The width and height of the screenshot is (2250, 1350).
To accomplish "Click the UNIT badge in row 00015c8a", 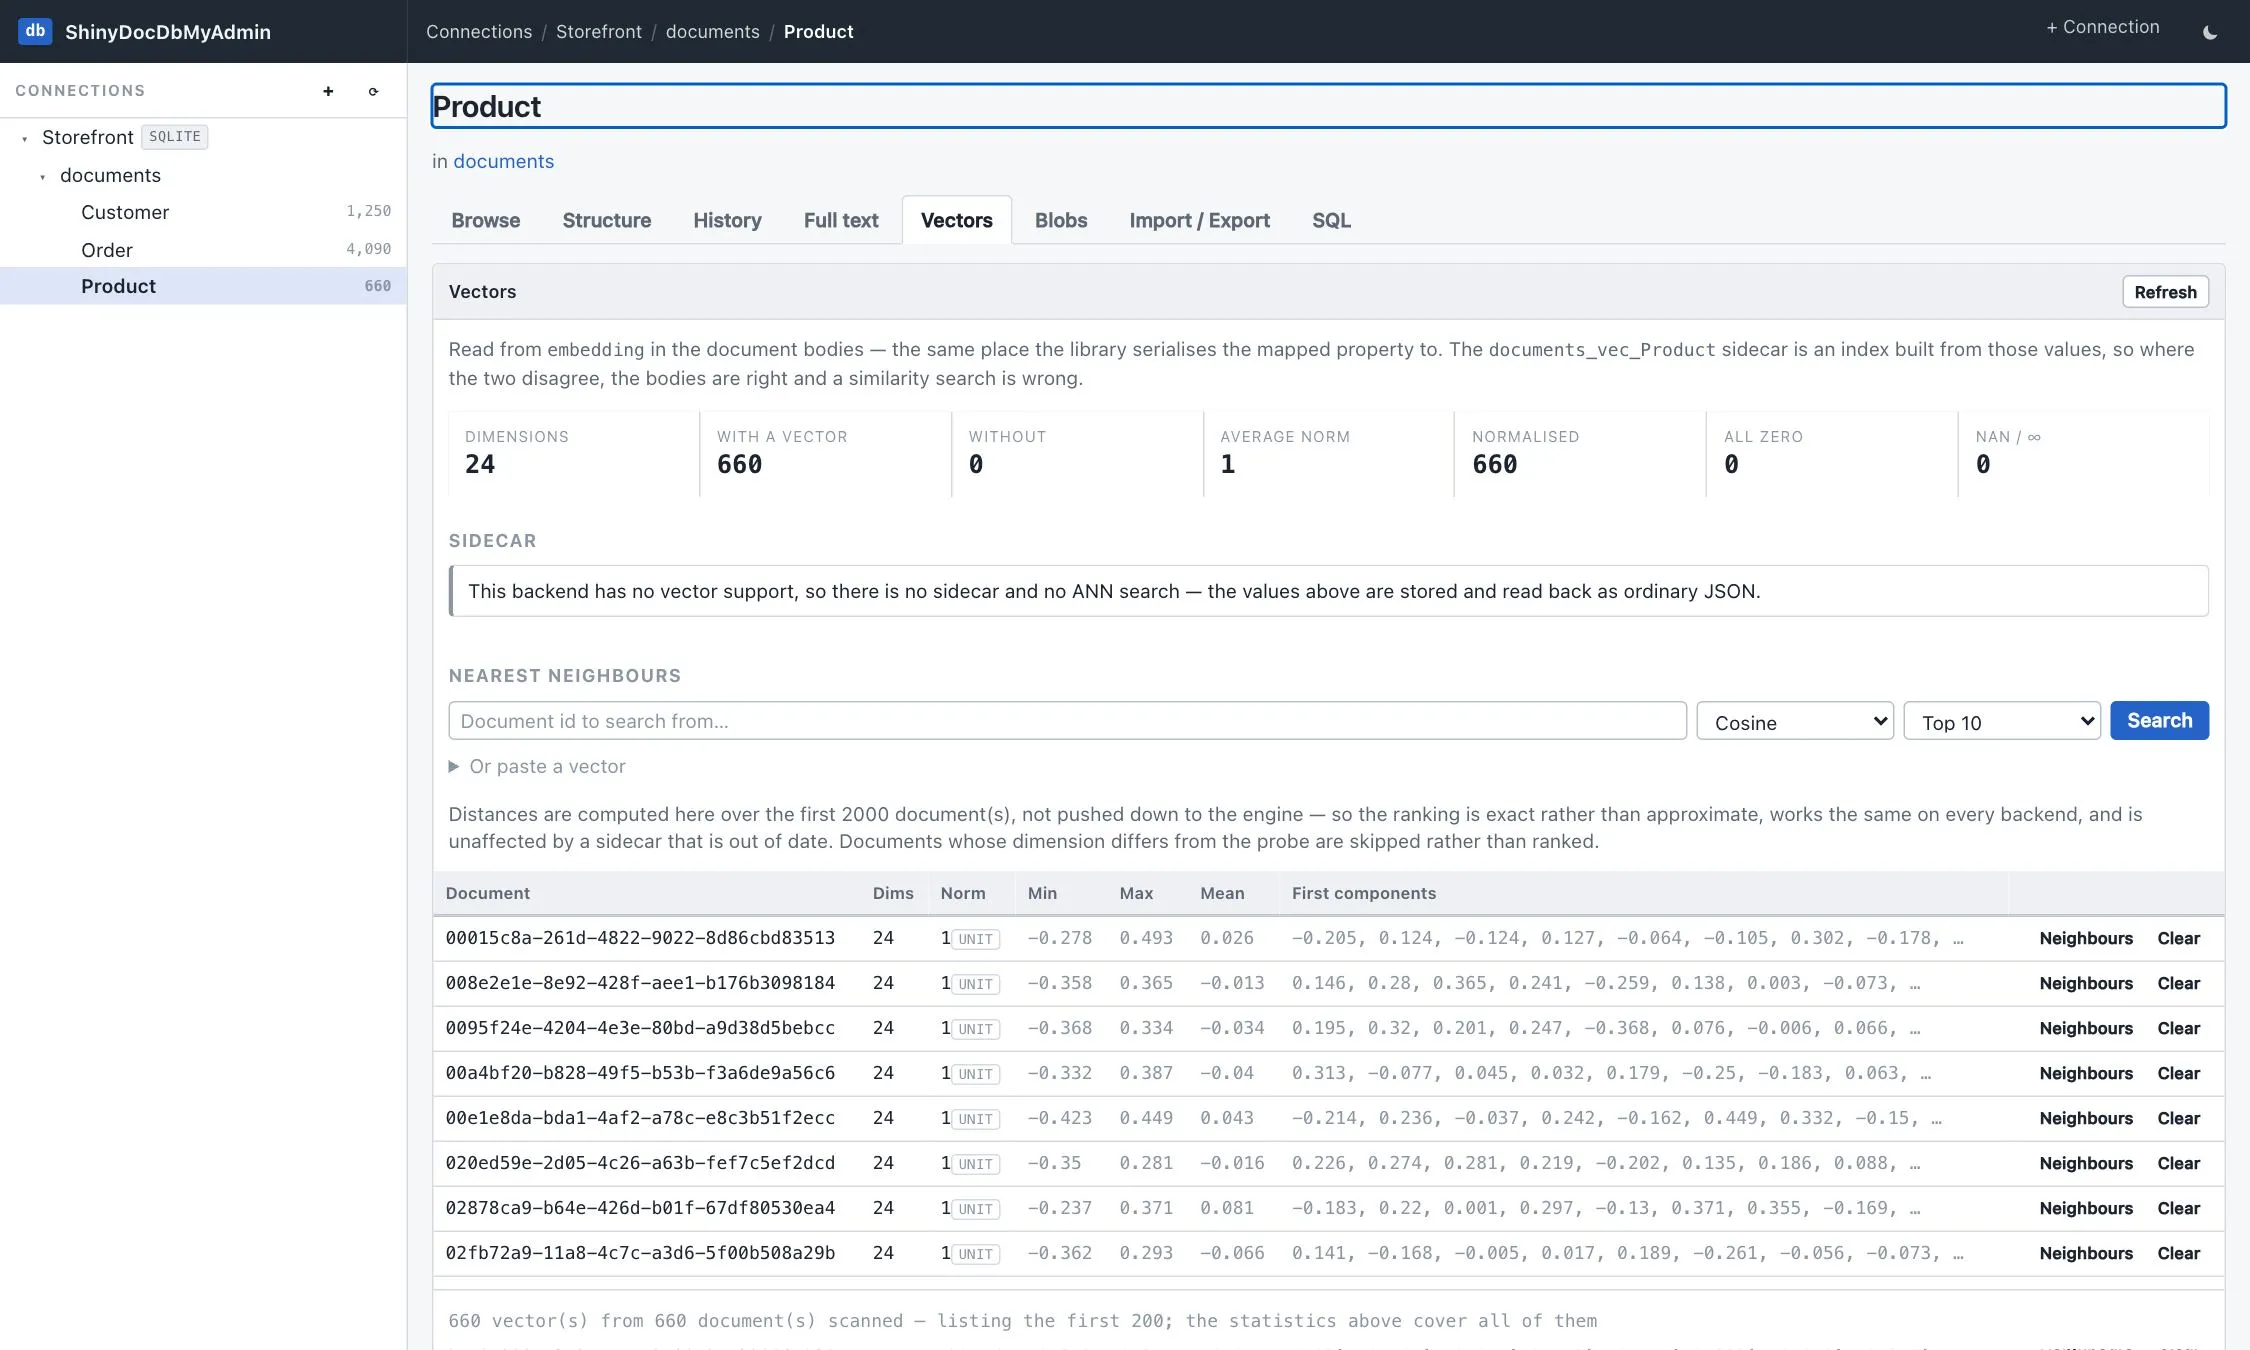I will (x=976, y=939).
